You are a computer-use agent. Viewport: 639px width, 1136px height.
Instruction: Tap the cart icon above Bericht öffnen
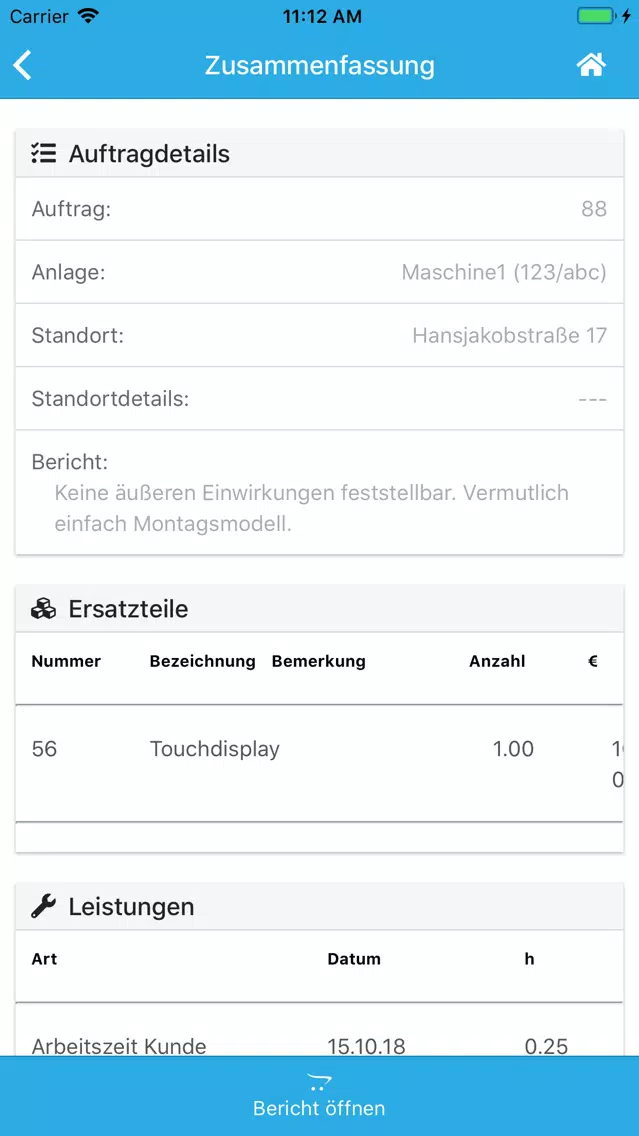tap(319, 1082)
